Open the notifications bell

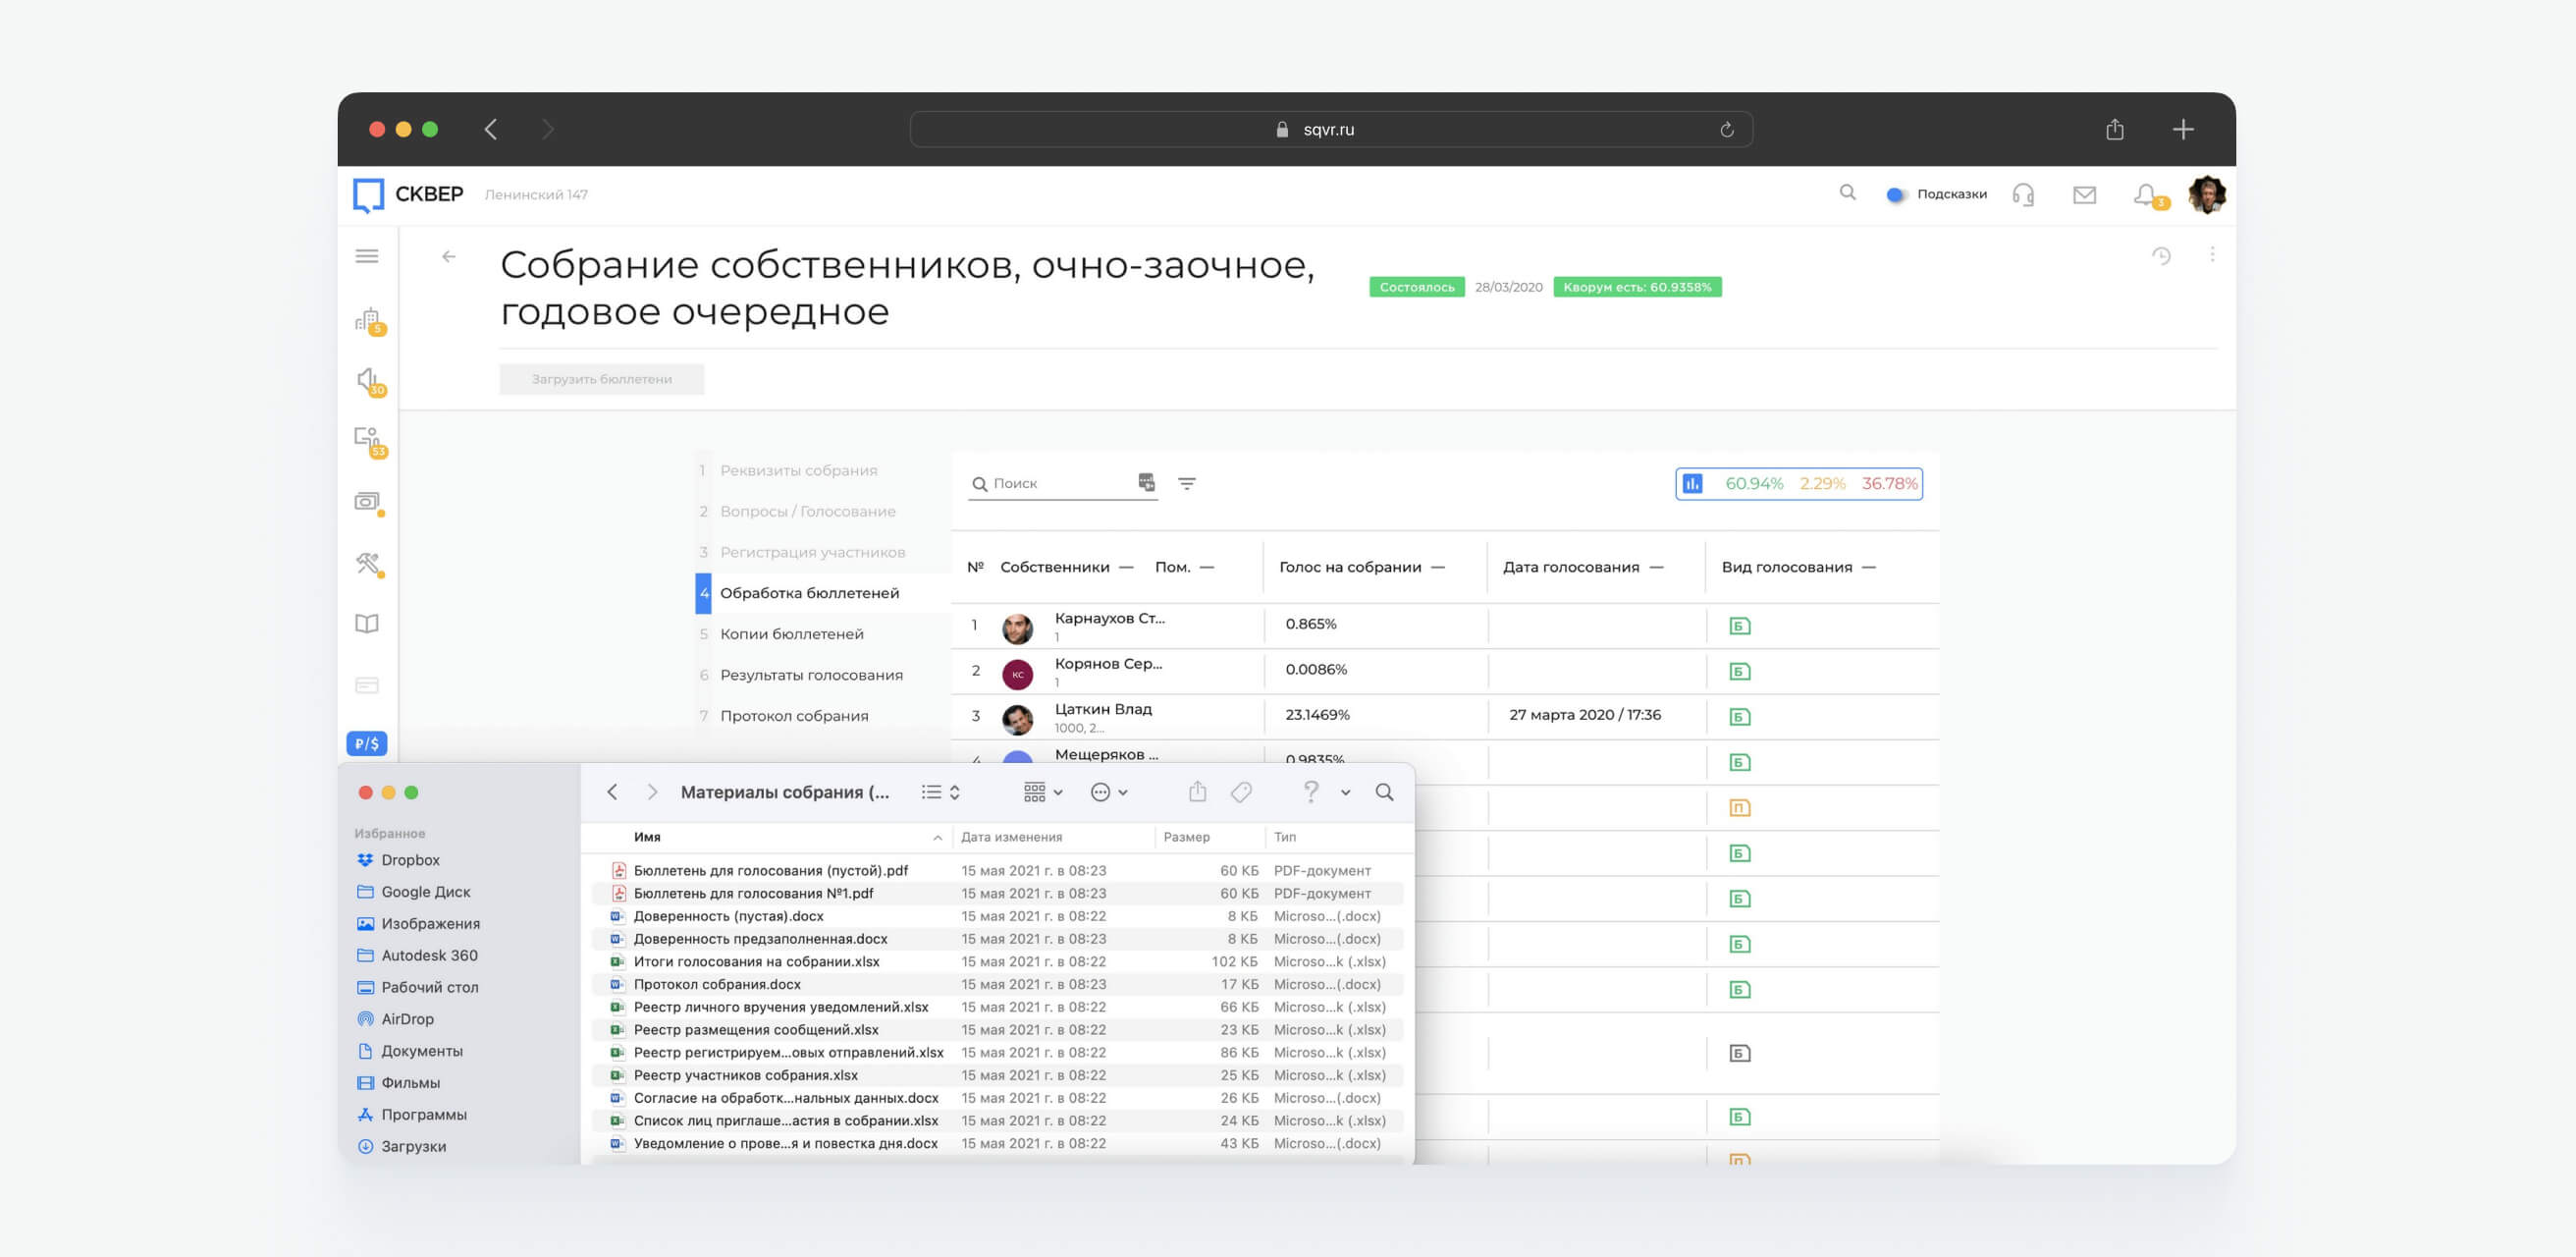pos(2145,195)
